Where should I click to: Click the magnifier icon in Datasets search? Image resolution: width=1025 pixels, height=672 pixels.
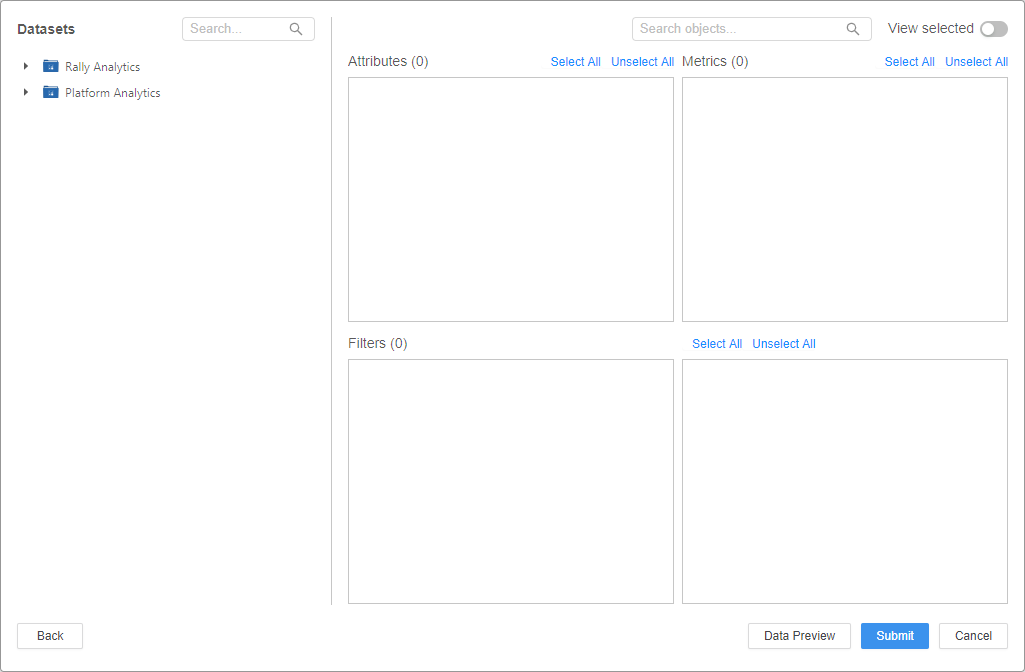tap(296, 29)
